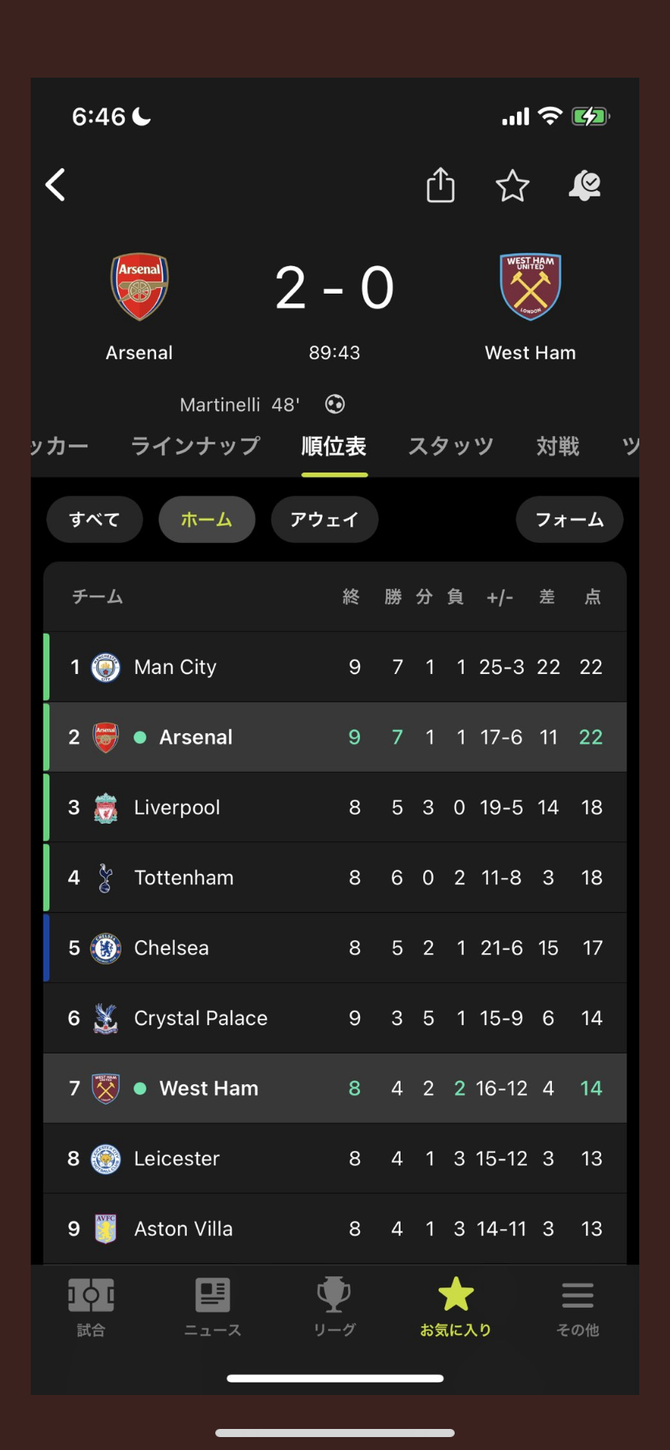Open the 試合 matches bottom tab
The height and width of the screenshot is (1450, 670).
[91, 1306]
